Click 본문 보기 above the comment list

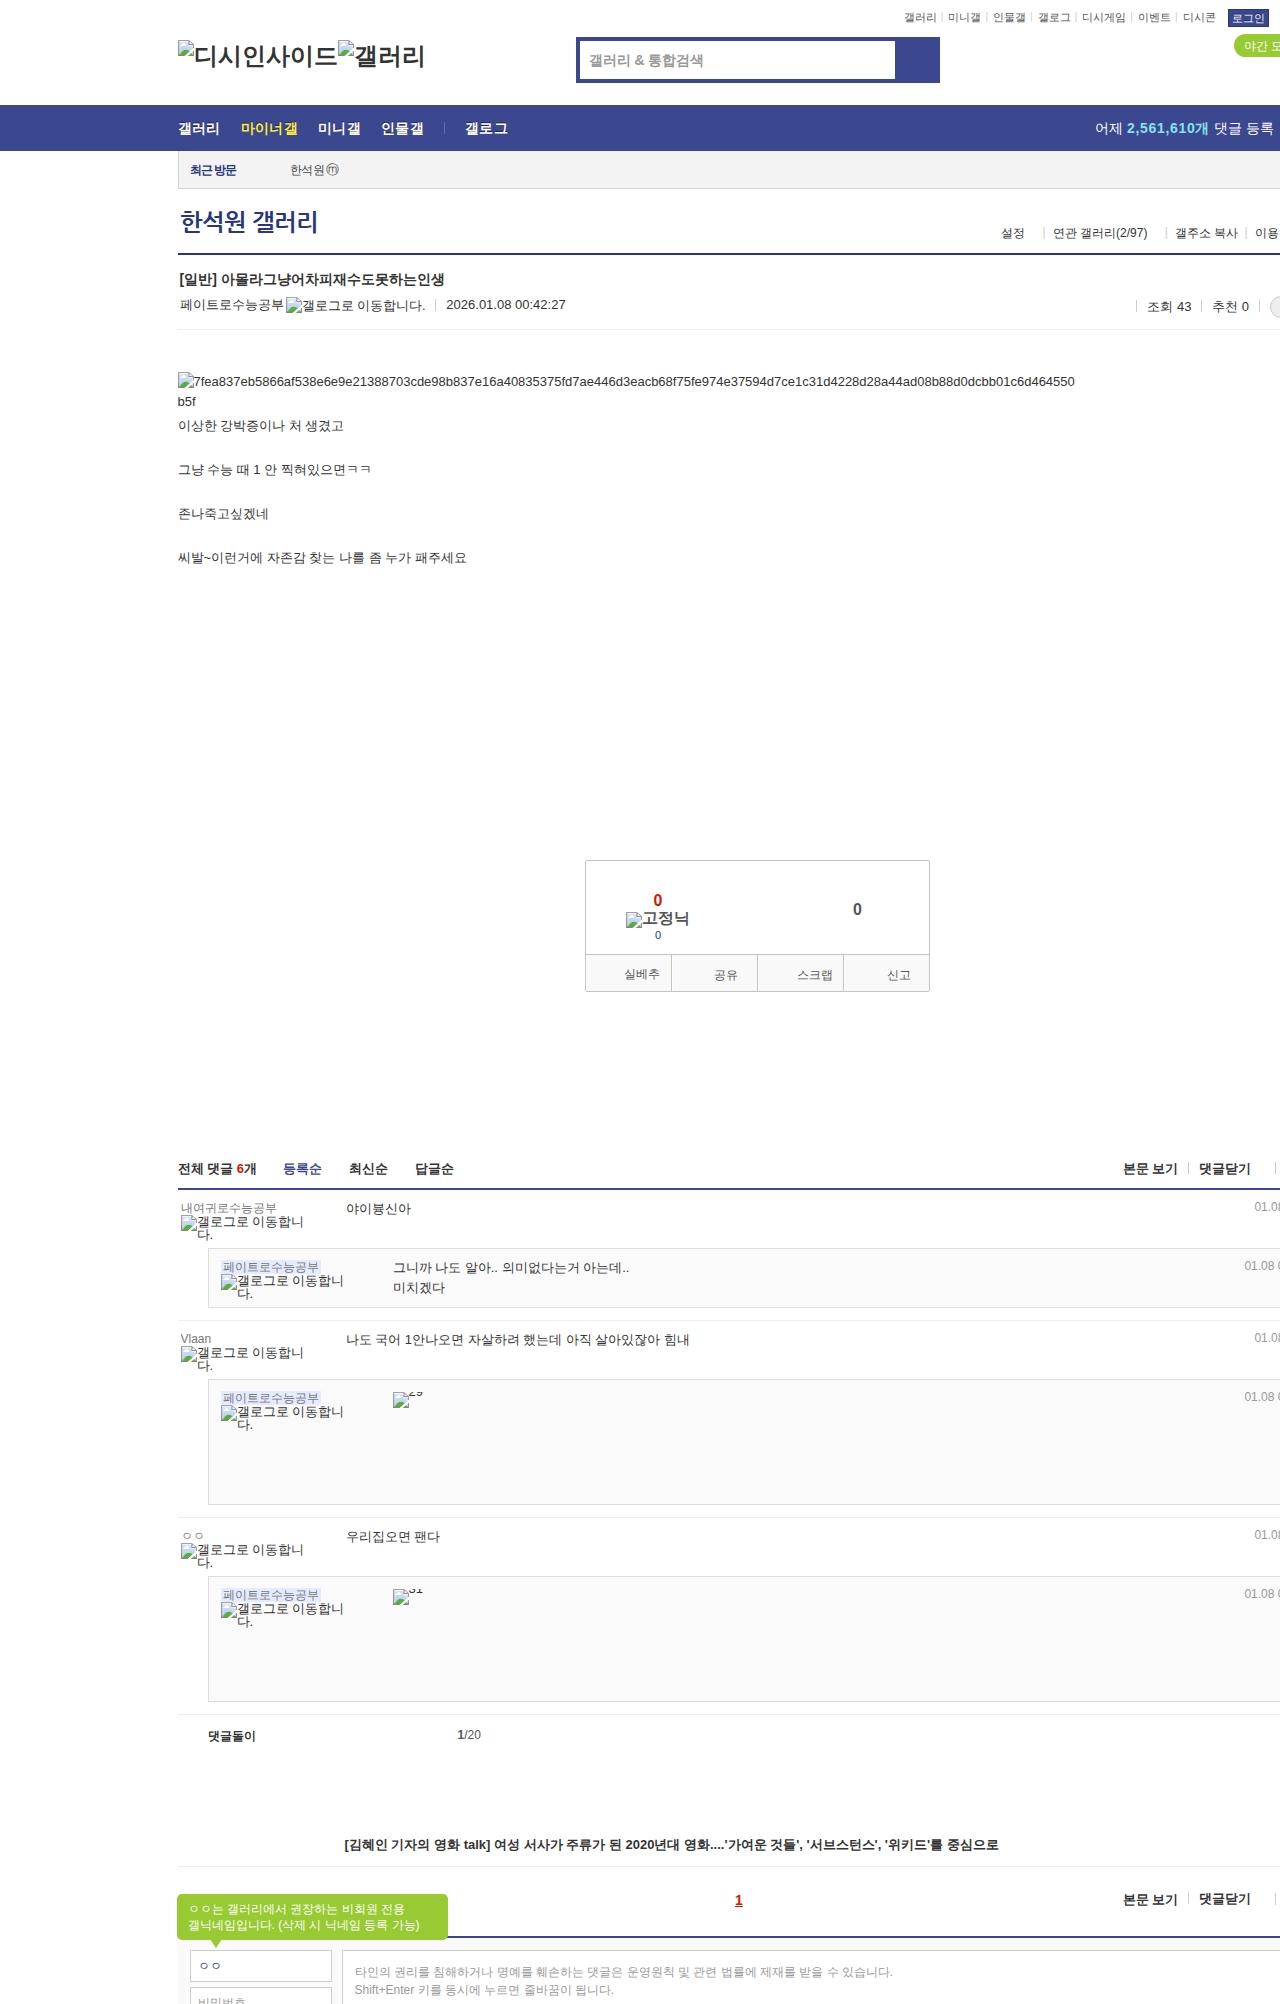click(1150, 1169)
